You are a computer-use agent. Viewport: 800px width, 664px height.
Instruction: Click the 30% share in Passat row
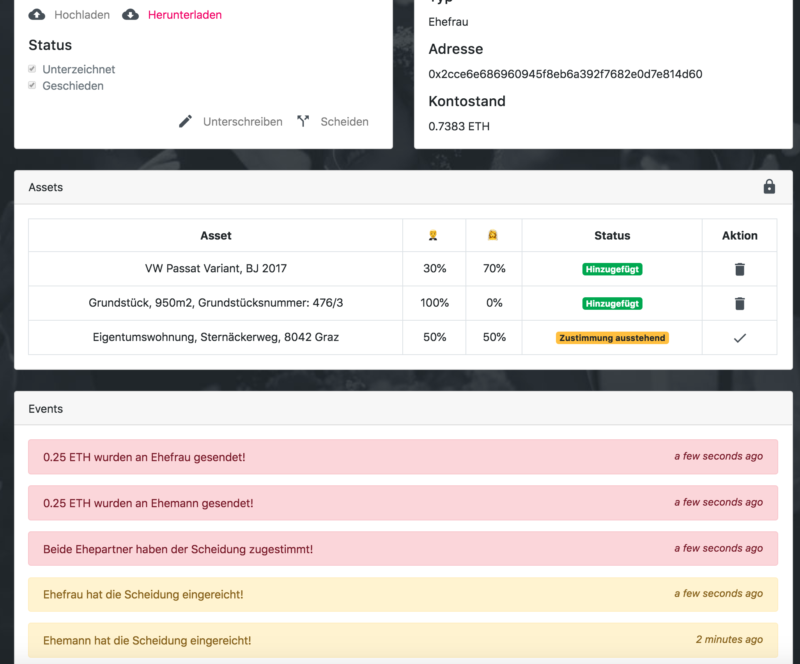coord(435,268)
